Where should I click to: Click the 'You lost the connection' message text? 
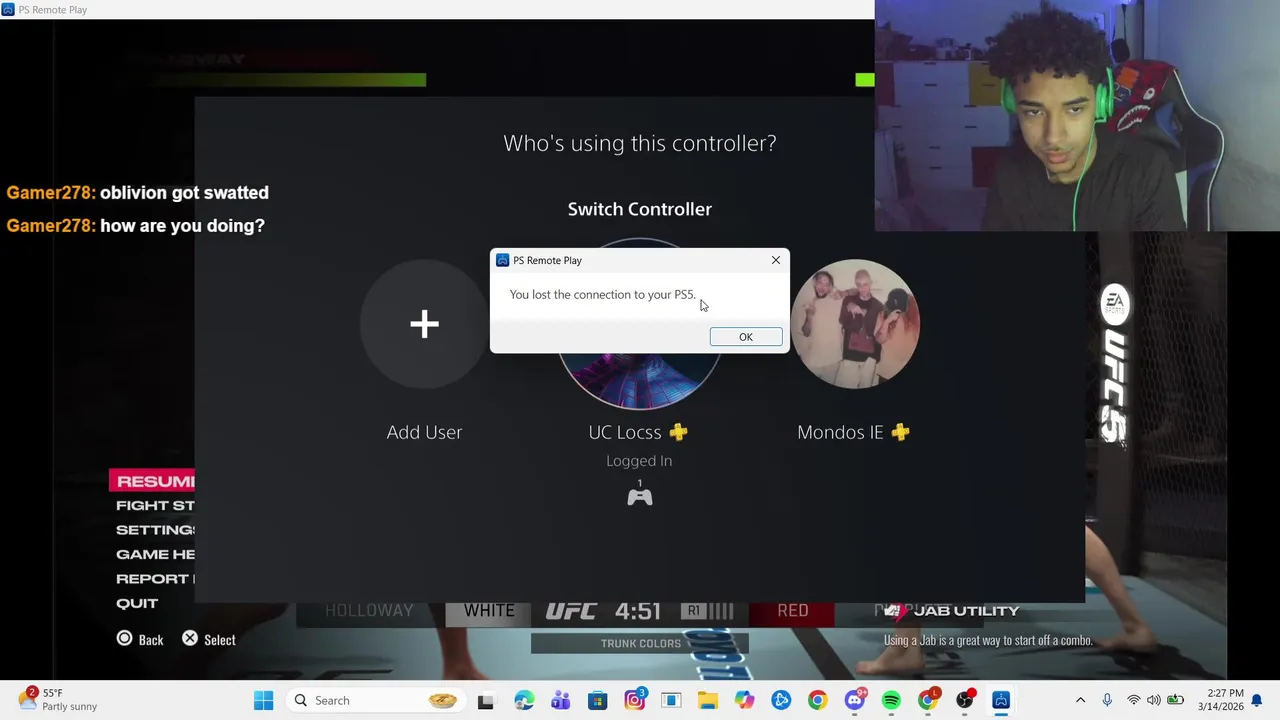(602, 294)
